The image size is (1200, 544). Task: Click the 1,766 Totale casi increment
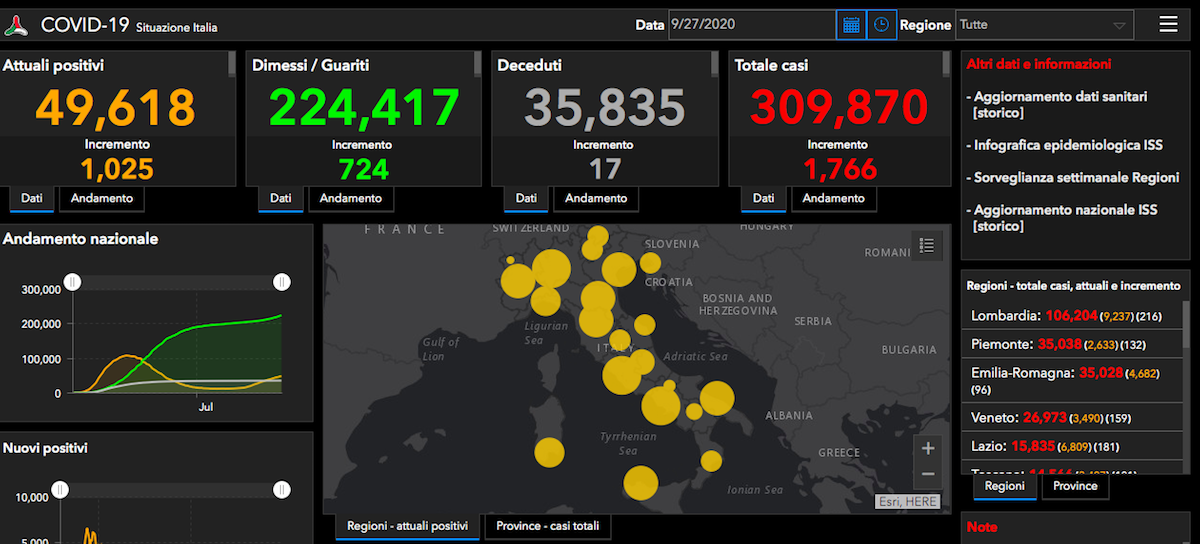click(840, 168)
